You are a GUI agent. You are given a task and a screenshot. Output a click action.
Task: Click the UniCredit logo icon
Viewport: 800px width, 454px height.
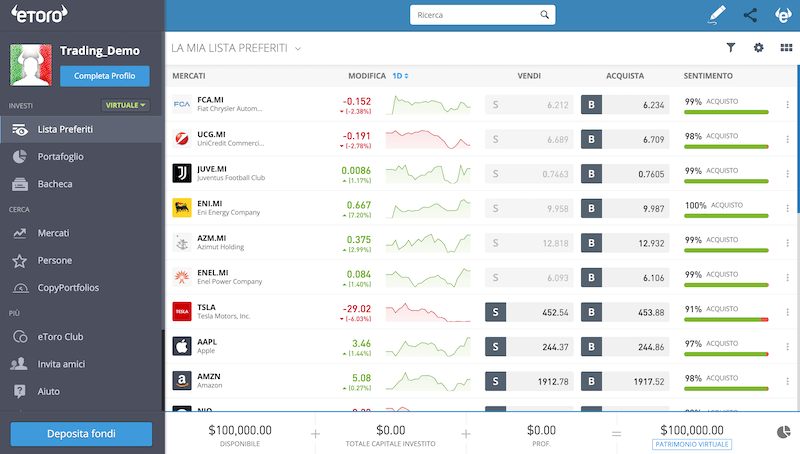[x=182, y=139]
